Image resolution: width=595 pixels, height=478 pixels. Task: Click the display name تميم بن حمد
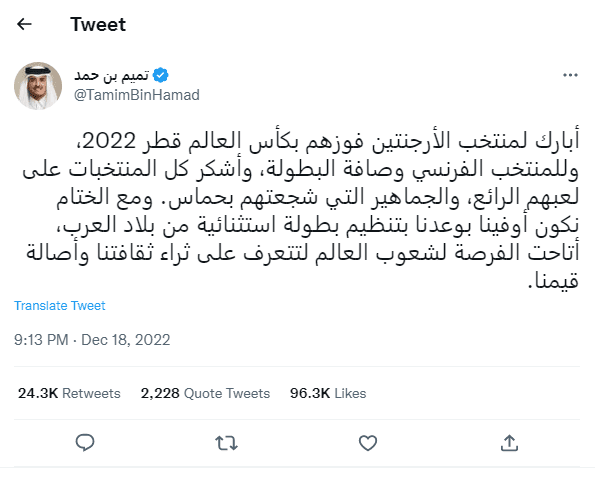point(112,75)
